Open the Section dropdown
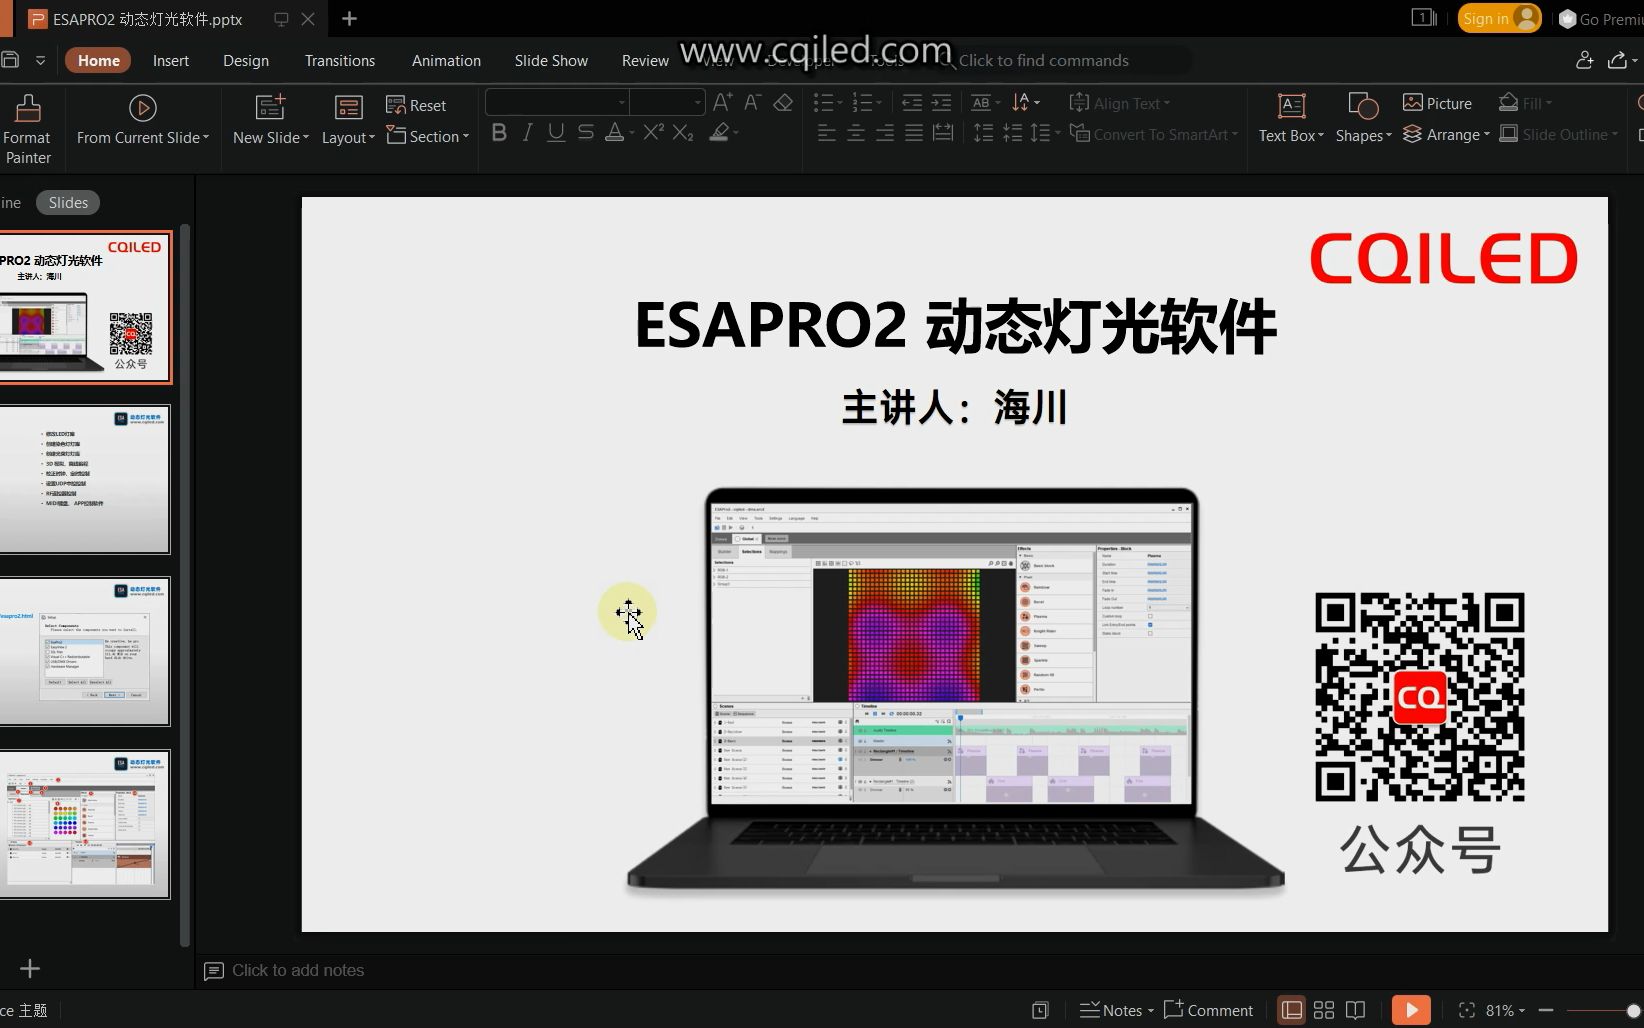Screen dimensions: 1644x1028 pyautogui.click(x=427, y=136)
